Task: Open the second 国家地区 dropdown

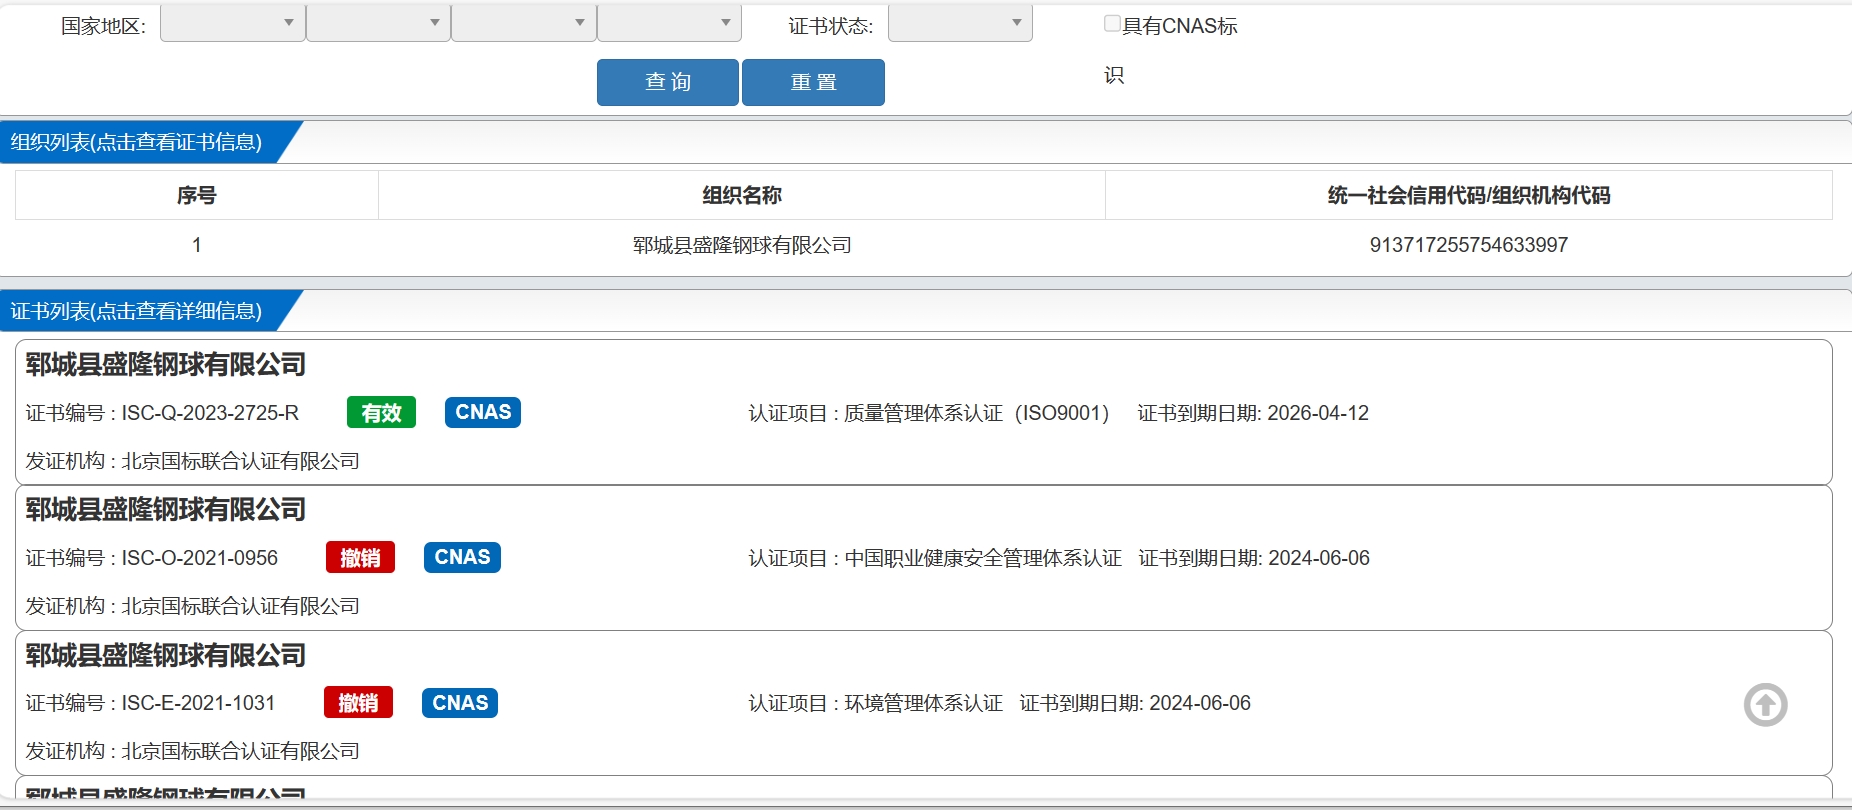Action: 378,23
